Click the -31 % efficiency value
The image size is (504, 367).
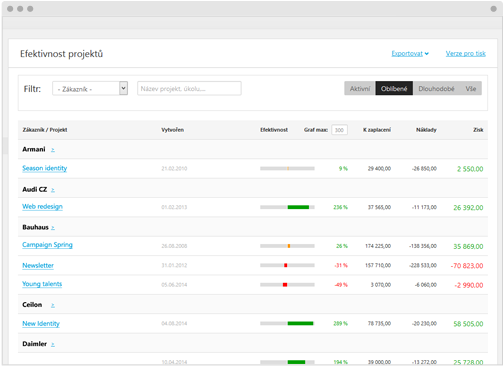coord(341,265)
